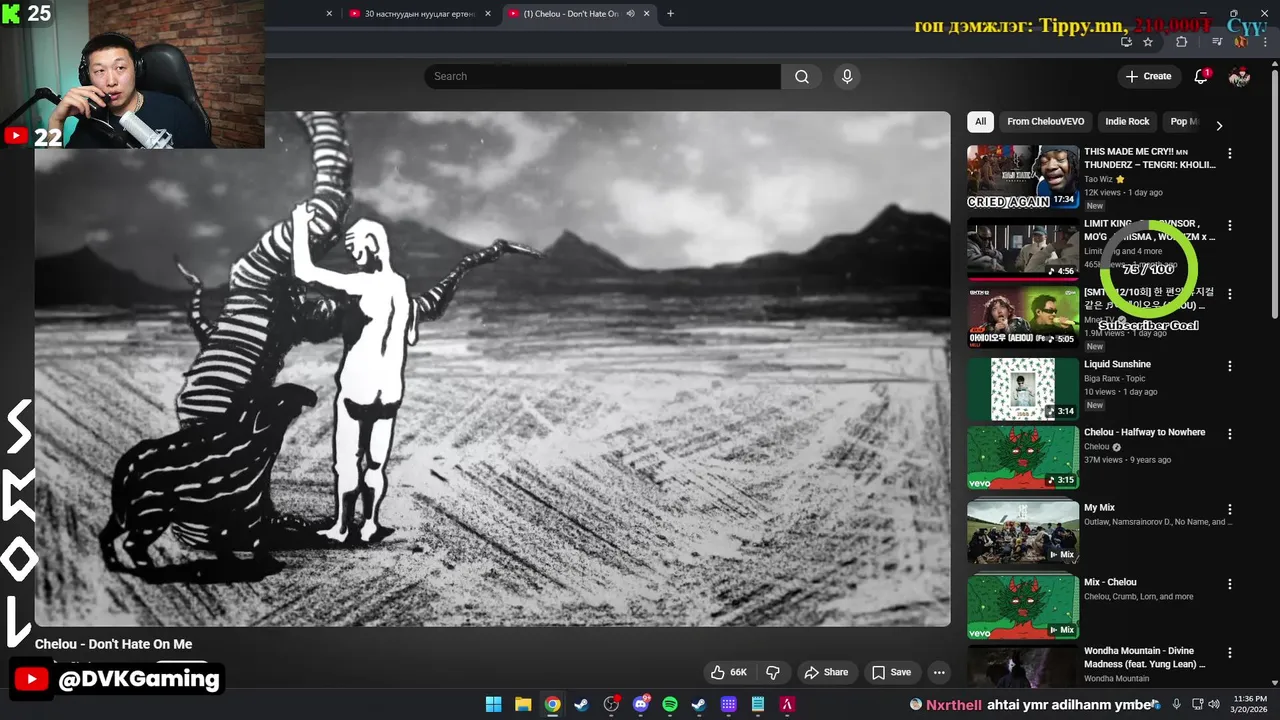Open the YouTube account avatar menu

1239,76
